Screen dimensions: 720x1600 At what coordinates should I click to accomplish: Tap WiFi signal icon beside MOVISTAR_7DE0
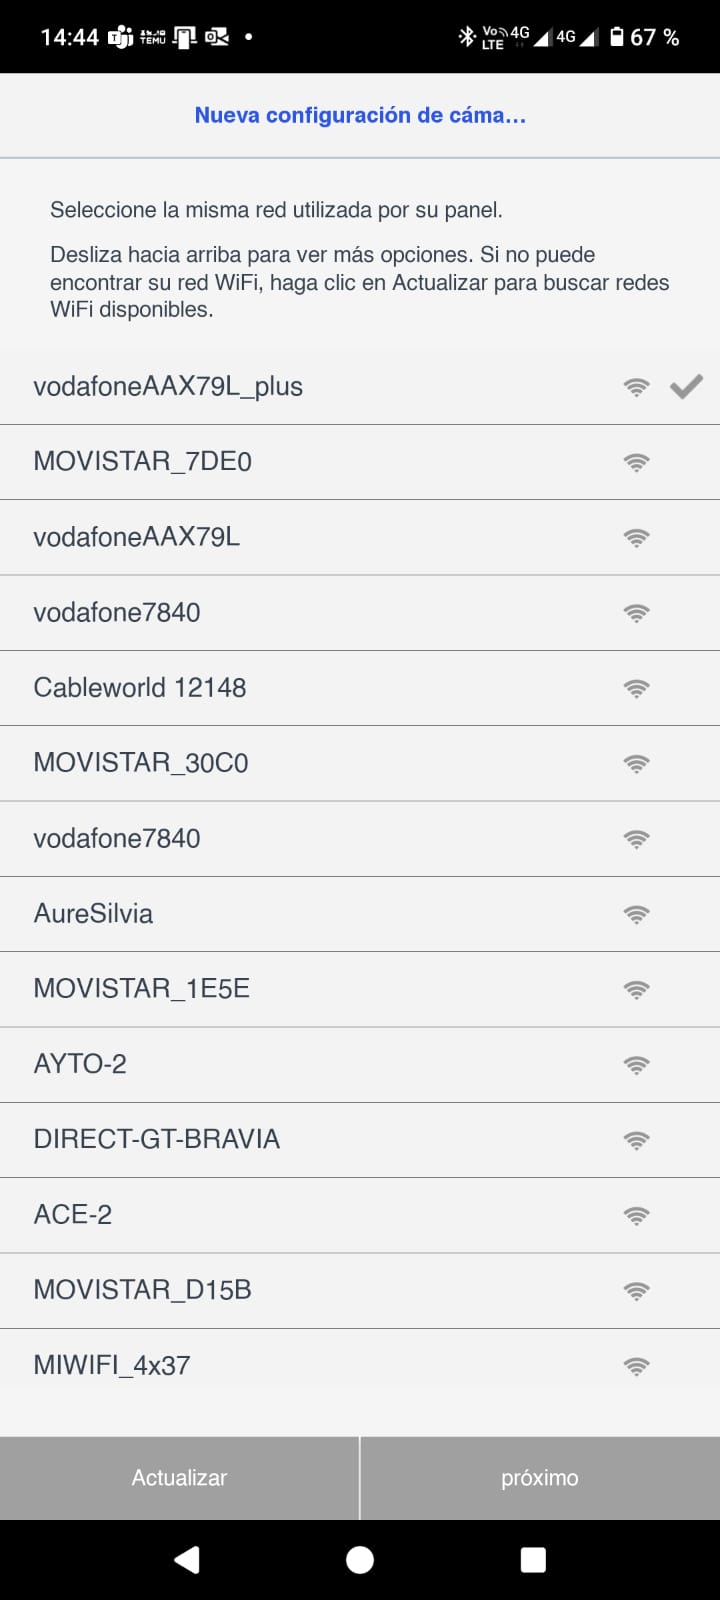636,462
